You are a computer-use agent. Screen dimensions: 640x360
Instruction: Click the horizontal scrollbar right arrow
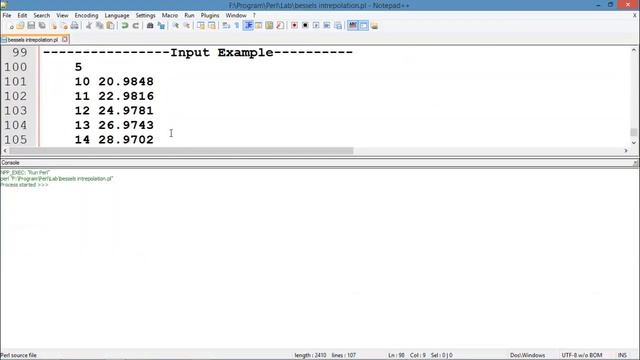point(626,151)
